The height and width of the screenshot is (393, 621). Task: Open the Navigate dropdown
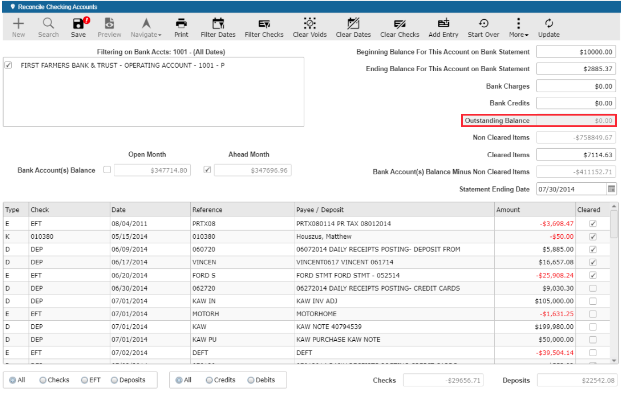tap(146, 27)
